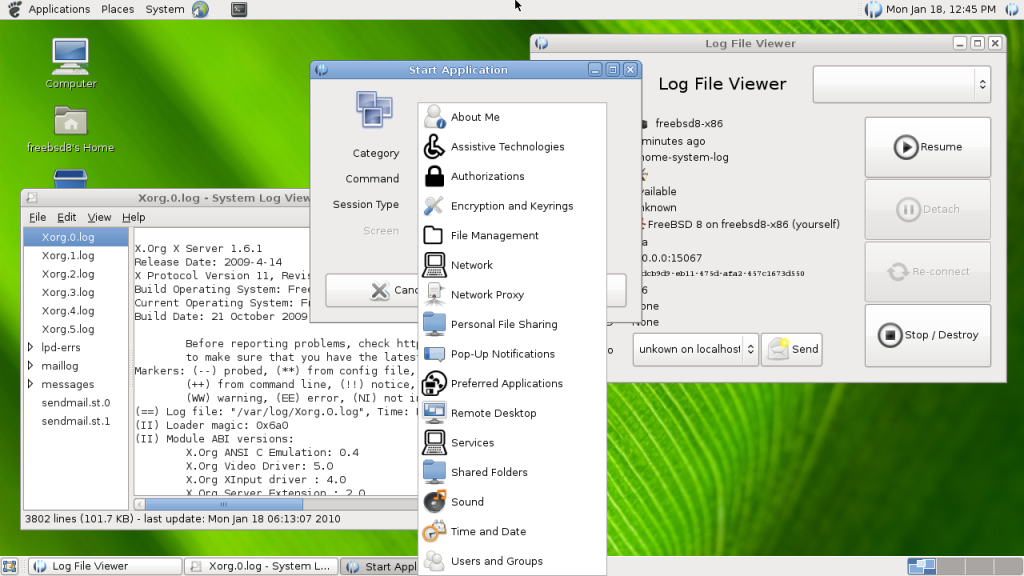Viewport: 1024px width, 576px height.
Task: Expand the lpd-errs log tree
Action: [30, 347]
